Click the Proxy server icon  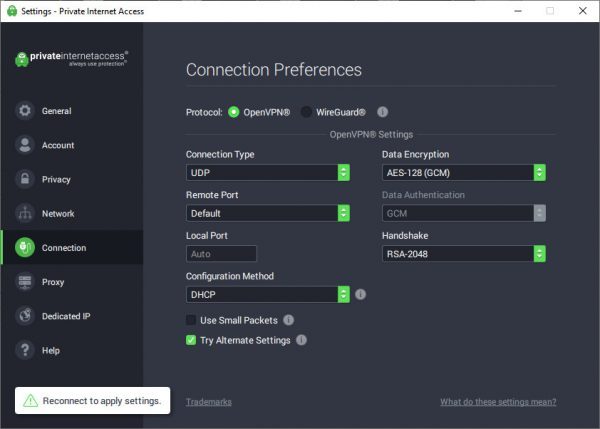pyautogui.click(x=25, y=282)
